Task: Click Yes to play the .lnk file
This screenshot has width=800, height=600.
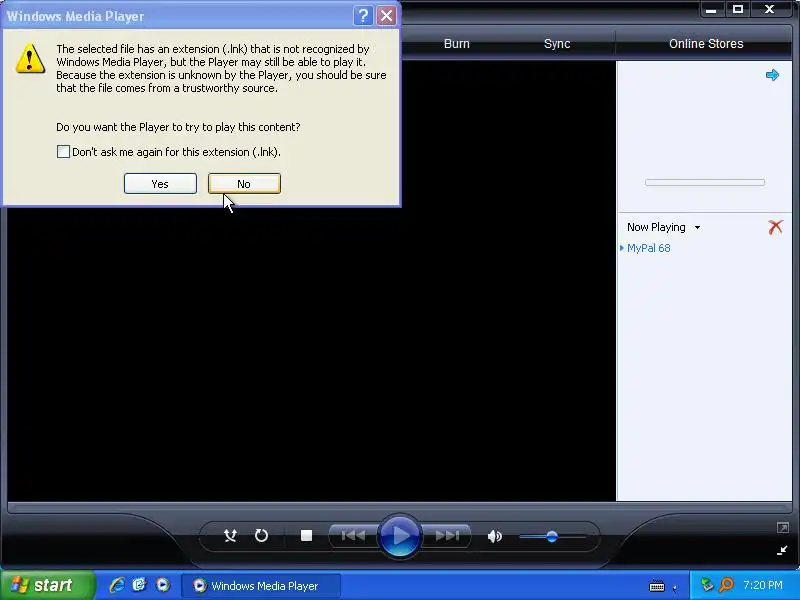Action: [x=160, y=184]
